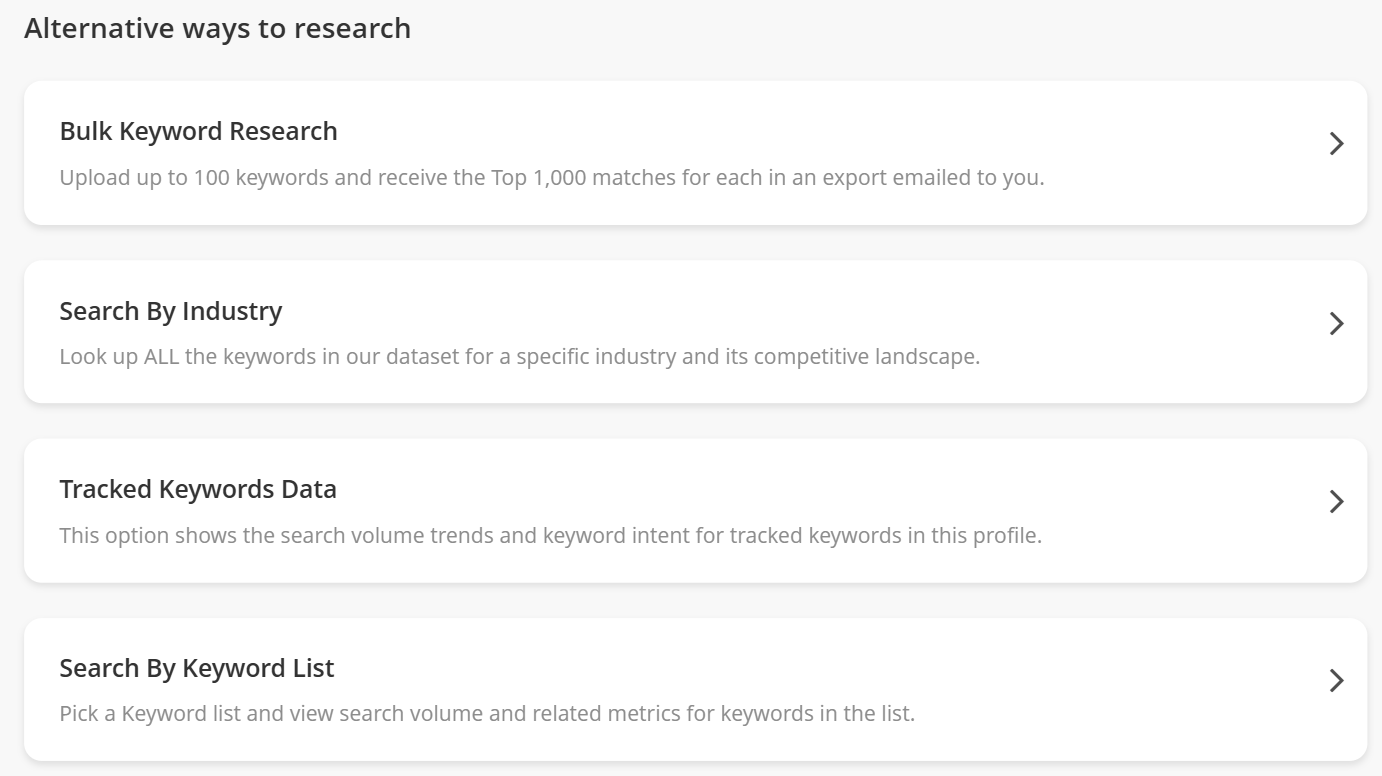Click the 'Alternative ways to research' heading
This screenshot has height=776, width=1382.
tap(217, 28)
